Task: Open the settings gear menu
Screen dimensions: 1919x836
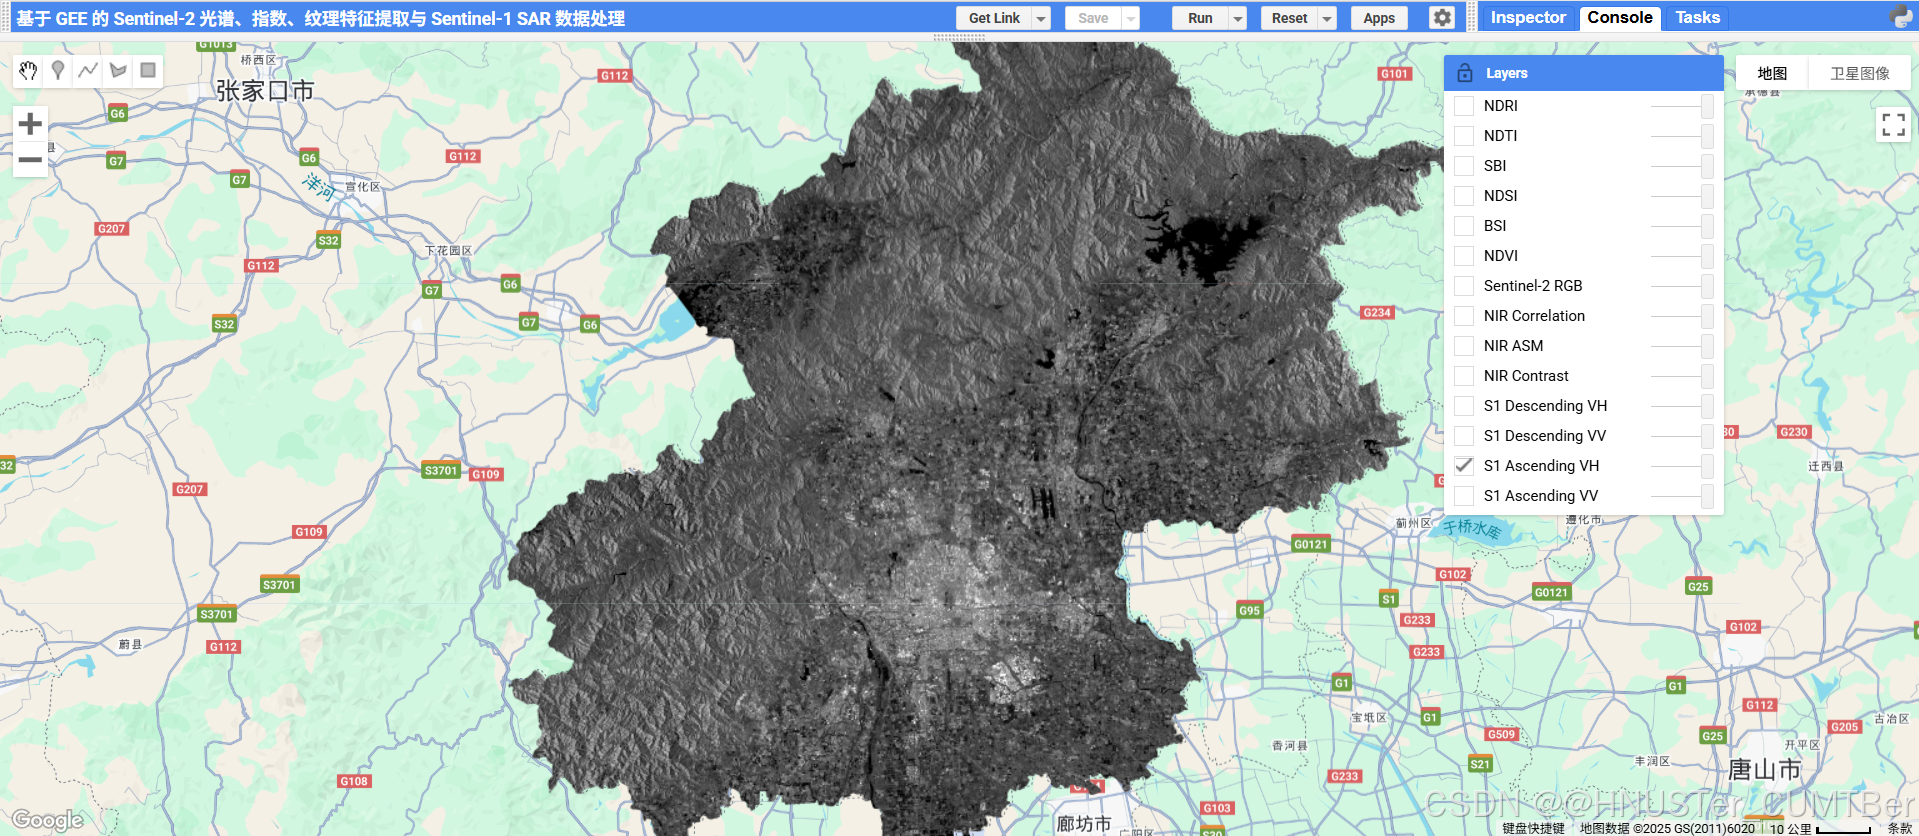Action: tap(1442, 18)
